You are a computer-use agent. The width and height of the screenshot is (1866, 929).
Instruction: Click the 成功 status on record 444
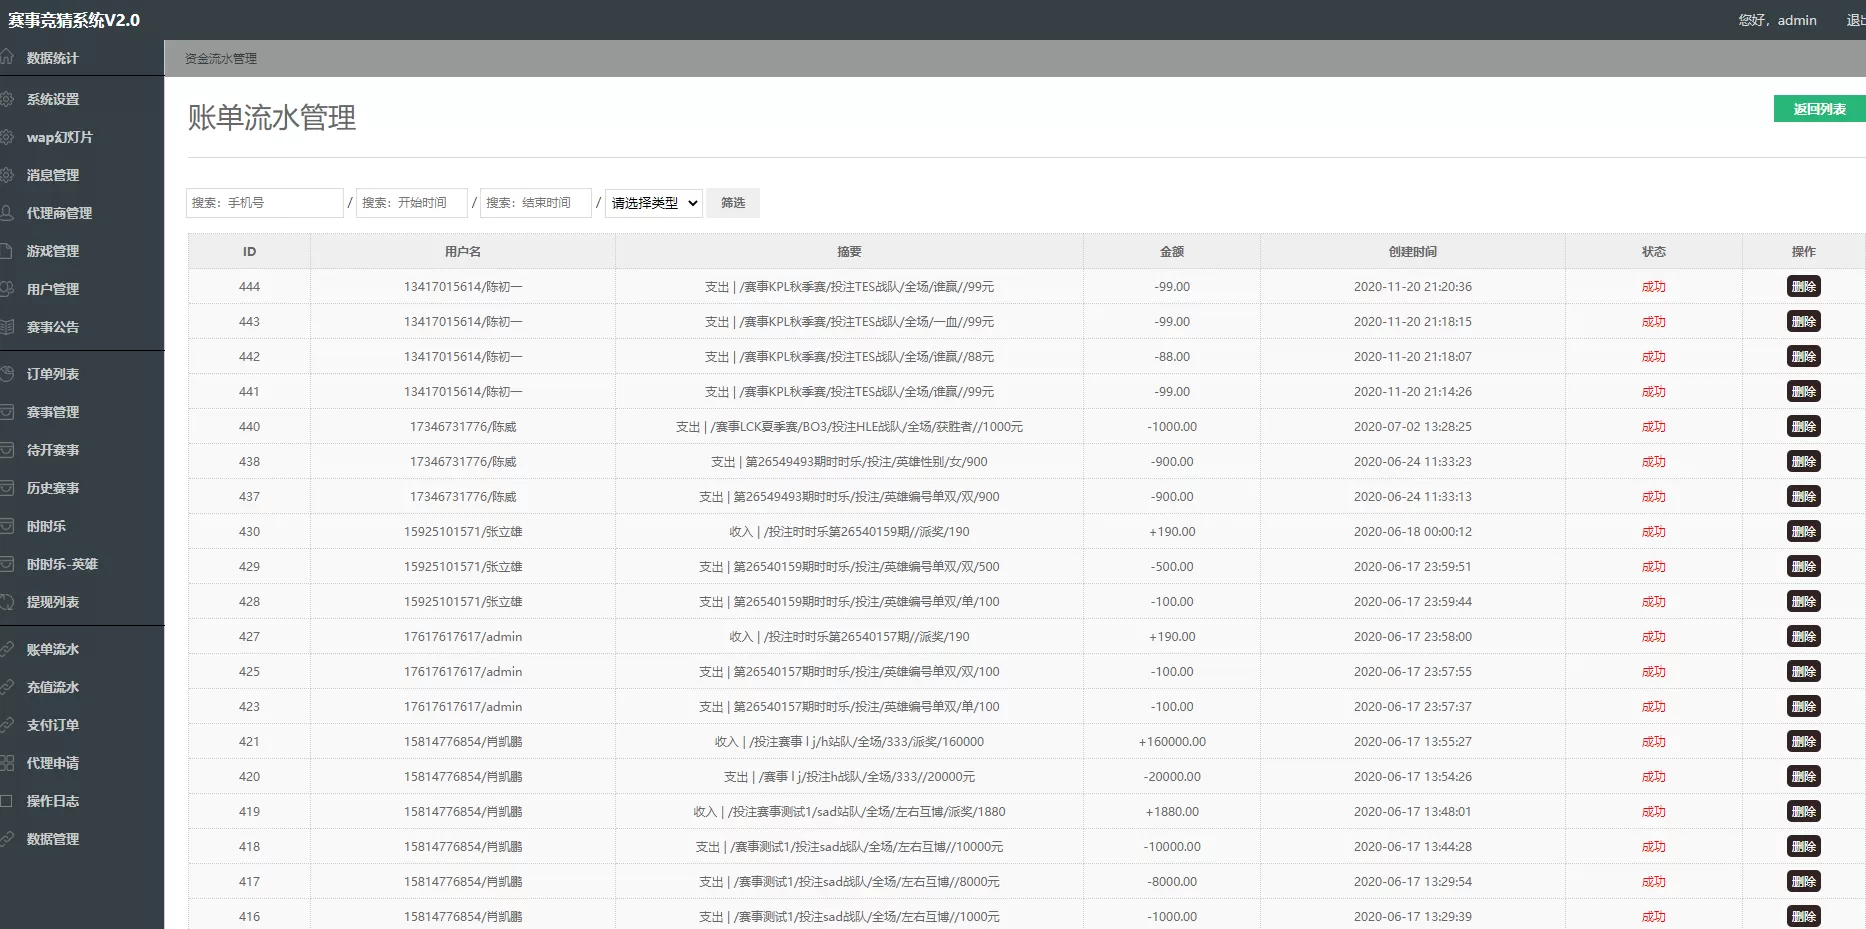pyautogui.click(x=1654, y=287)
